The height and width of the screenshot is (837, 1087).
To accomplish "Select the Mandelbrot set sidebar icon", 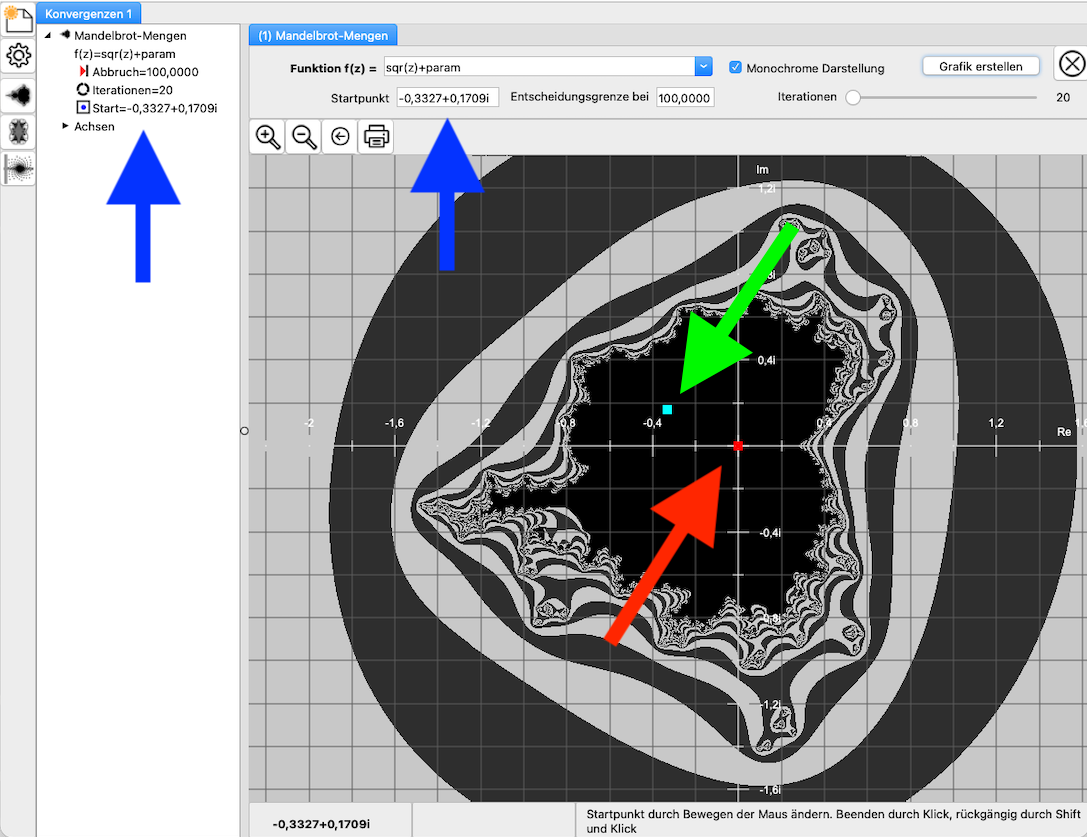I will click(18, 95).
